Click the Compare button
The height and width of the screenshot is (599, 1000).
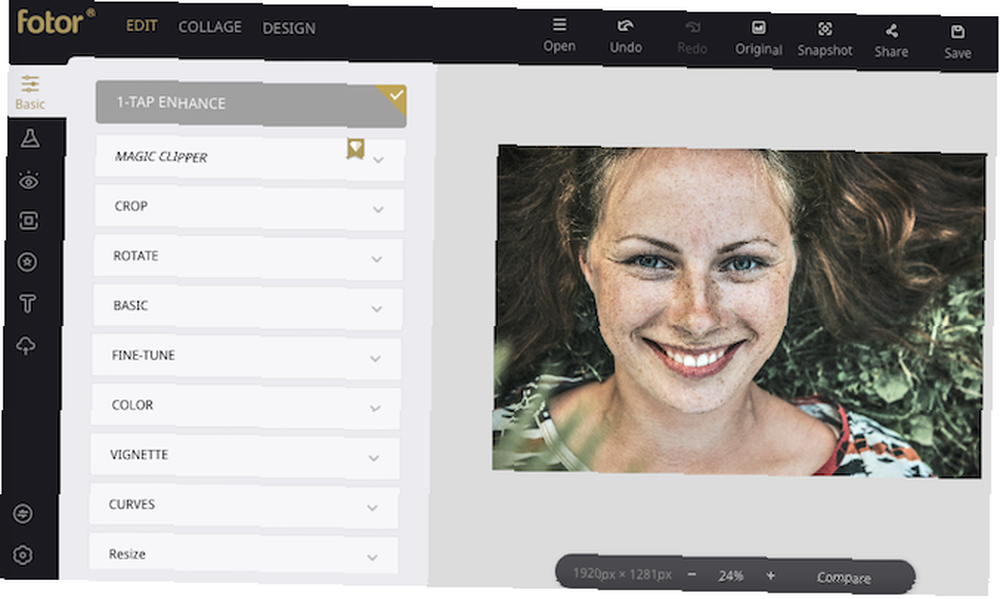click(x=844, y=578)
